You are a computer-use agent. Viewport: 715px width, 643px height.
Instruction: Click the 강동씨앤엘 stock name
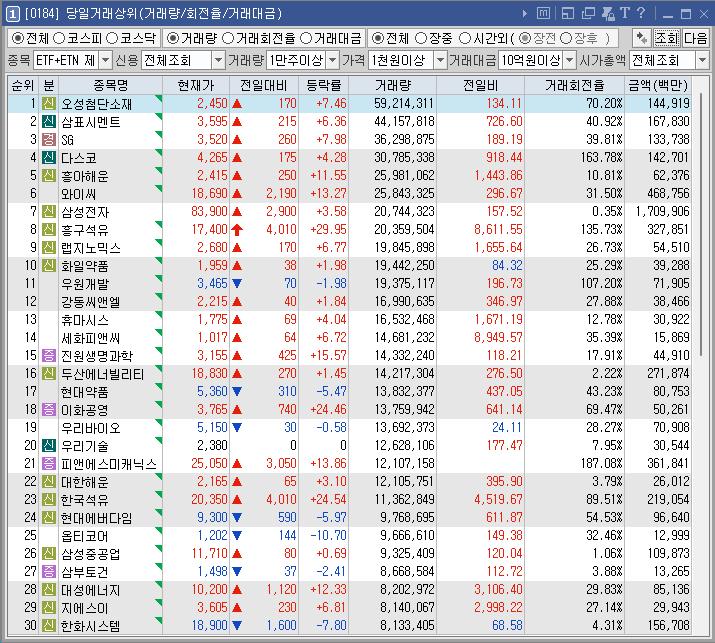point(90,301)
